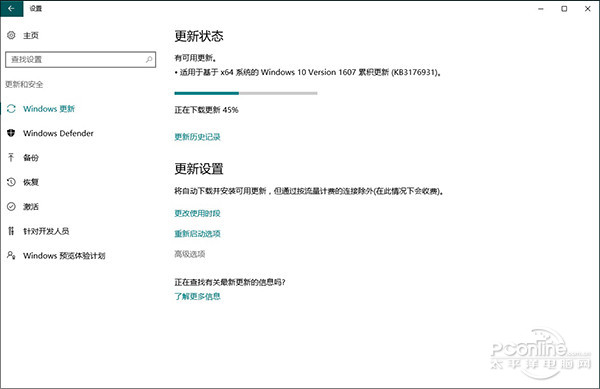Click the 激活 checkmark circle icon
The width and height of the screenshot is (600, 389).
11,207
